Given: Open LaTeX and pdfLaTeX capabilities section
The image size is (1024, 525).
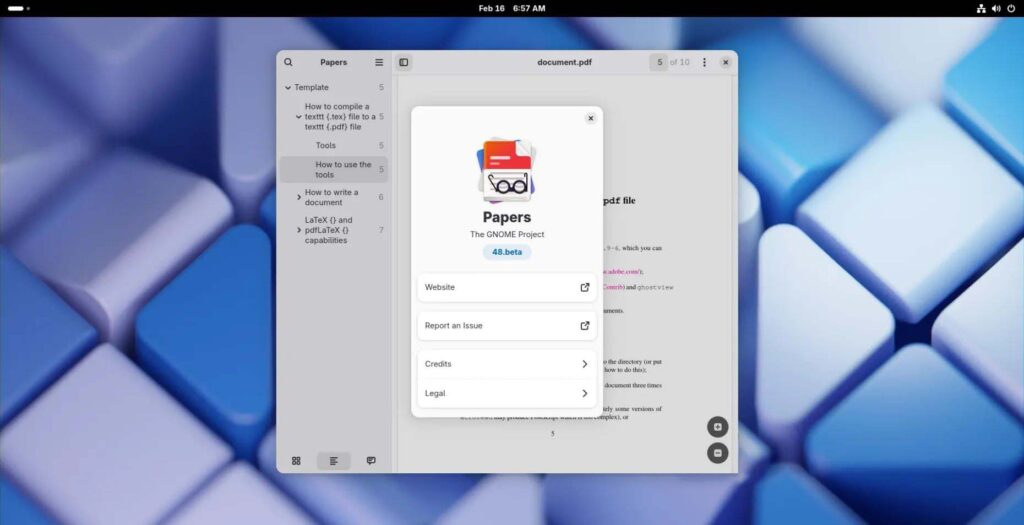Looking at the screenshot, I should pos(328,230).
